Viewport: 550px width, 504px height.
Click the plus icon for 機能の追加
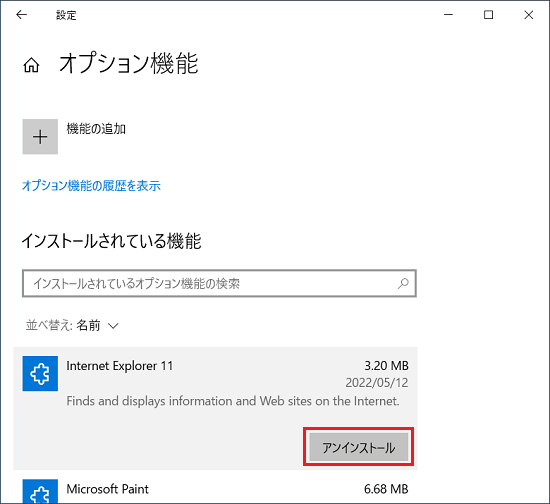40,136
